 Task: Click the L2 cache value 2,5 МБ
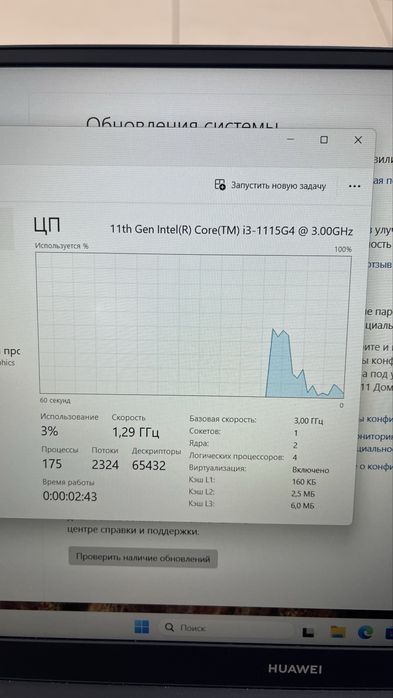(x=303, y=494)
